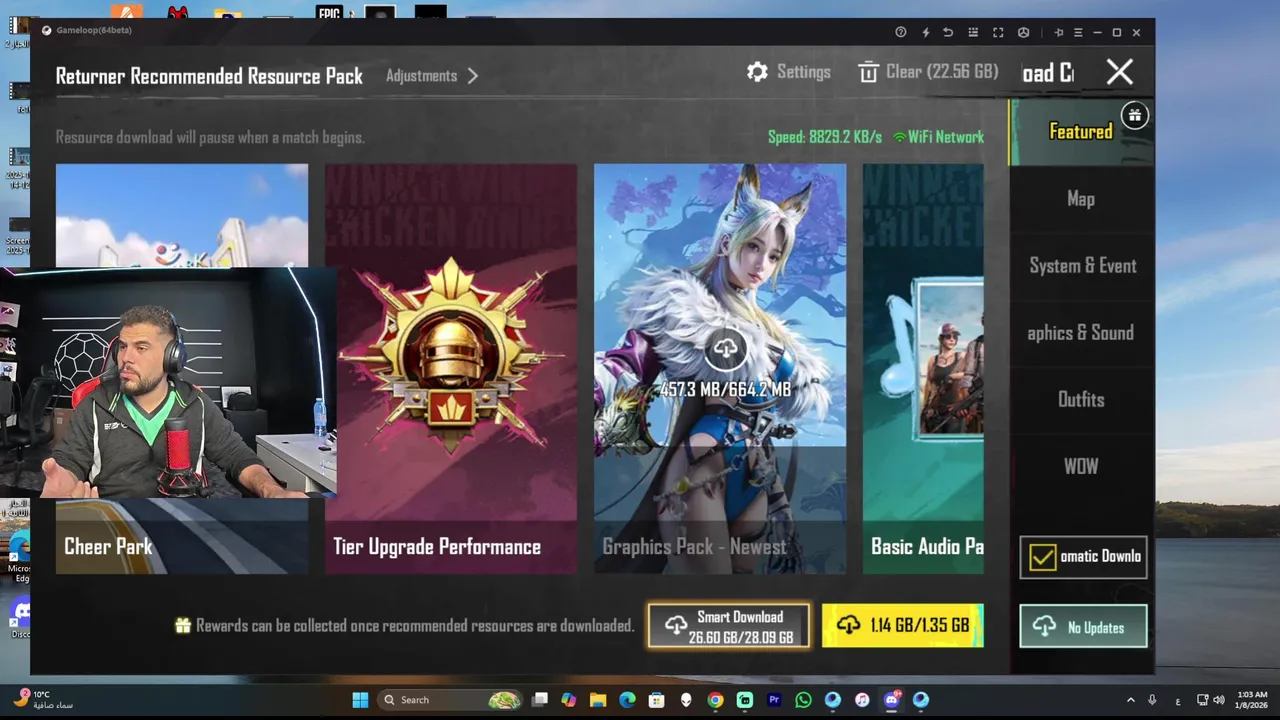Close the resource pack panel with X
The height and width of the screenshot is (720, 1280).
pyautogui.click(x=1120, y=71)
